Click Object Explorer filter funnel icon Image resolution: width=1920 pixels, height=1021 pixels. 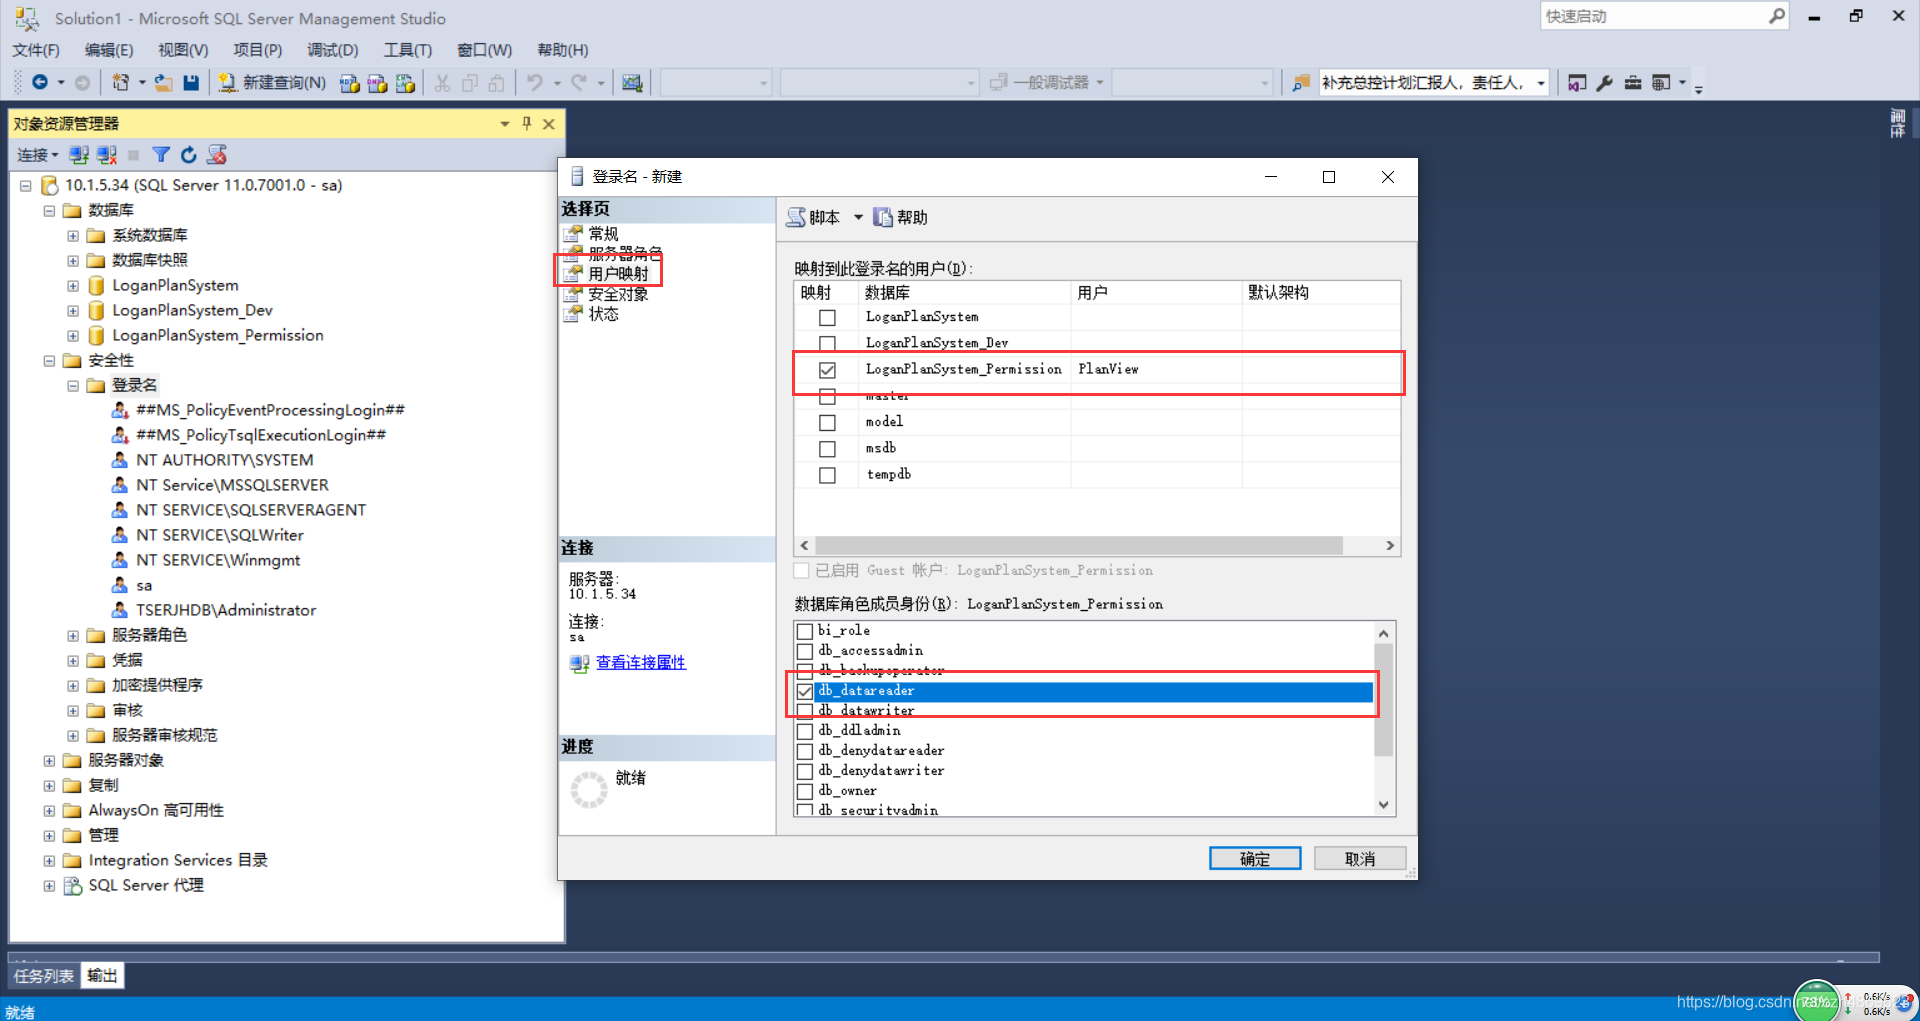161,155
